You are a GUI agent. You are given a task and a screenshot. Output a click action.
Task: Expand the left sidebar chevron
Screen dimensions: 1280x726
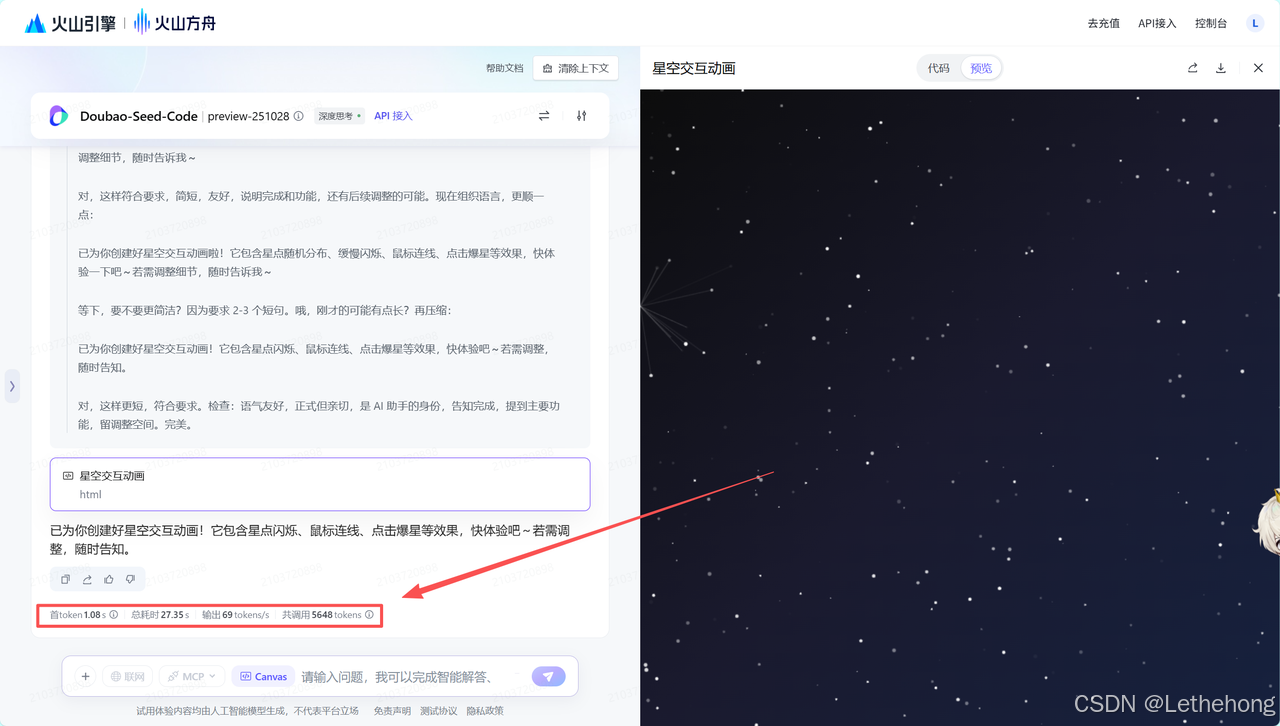point(12,386)
